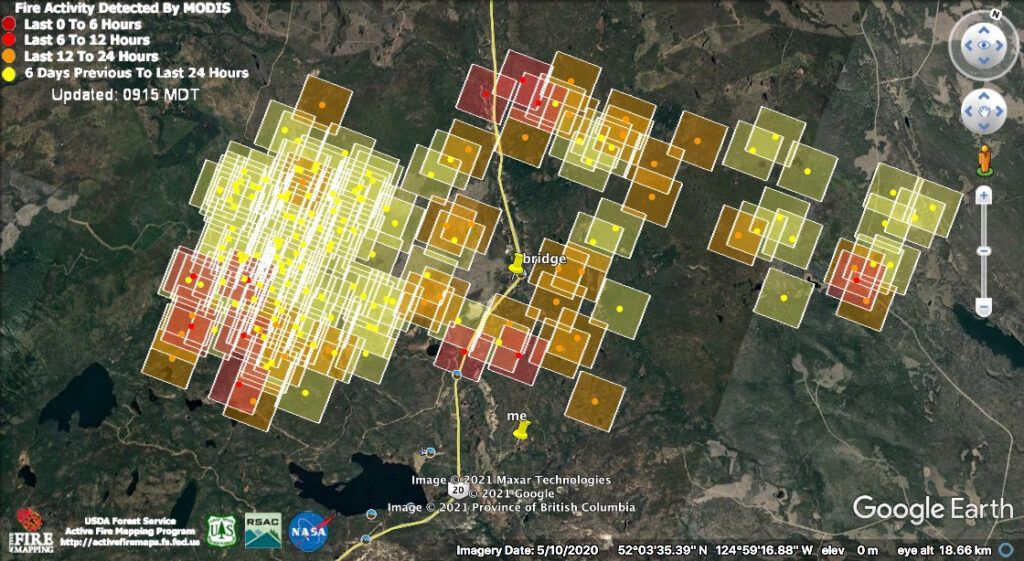This screenshot has height=561, width=1024.
Task: Pan north with the Move joystick's up arrow
Action: [984, 97]
